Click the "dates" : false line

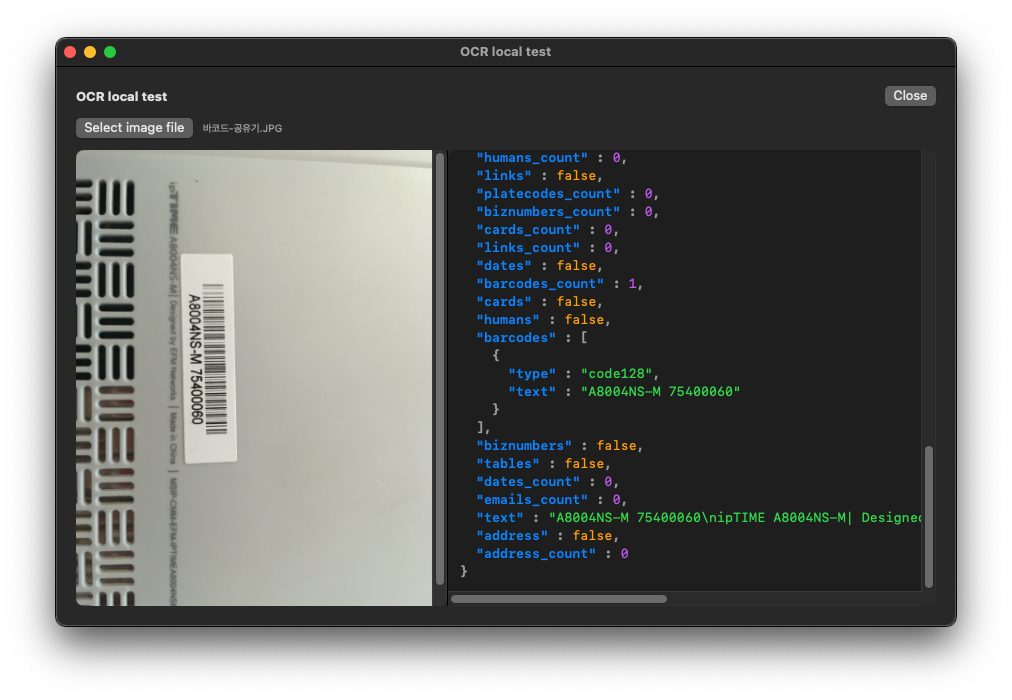(540, 266)
